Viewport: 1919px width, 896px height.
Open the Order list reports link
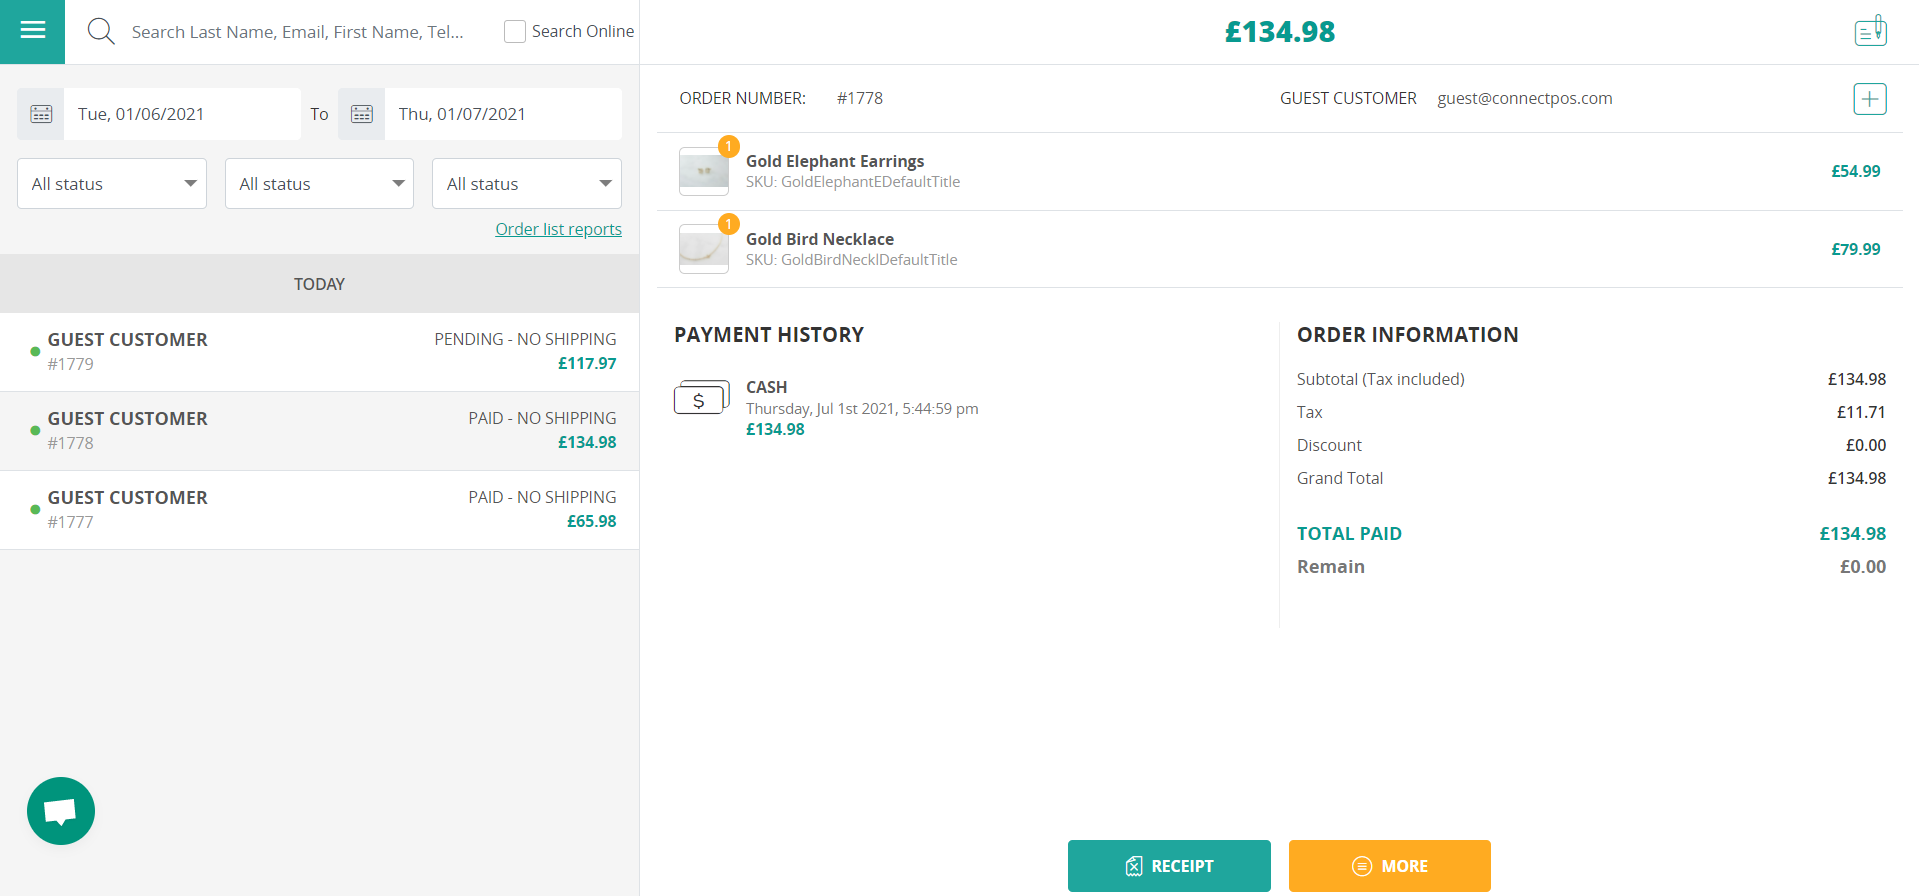558,229
